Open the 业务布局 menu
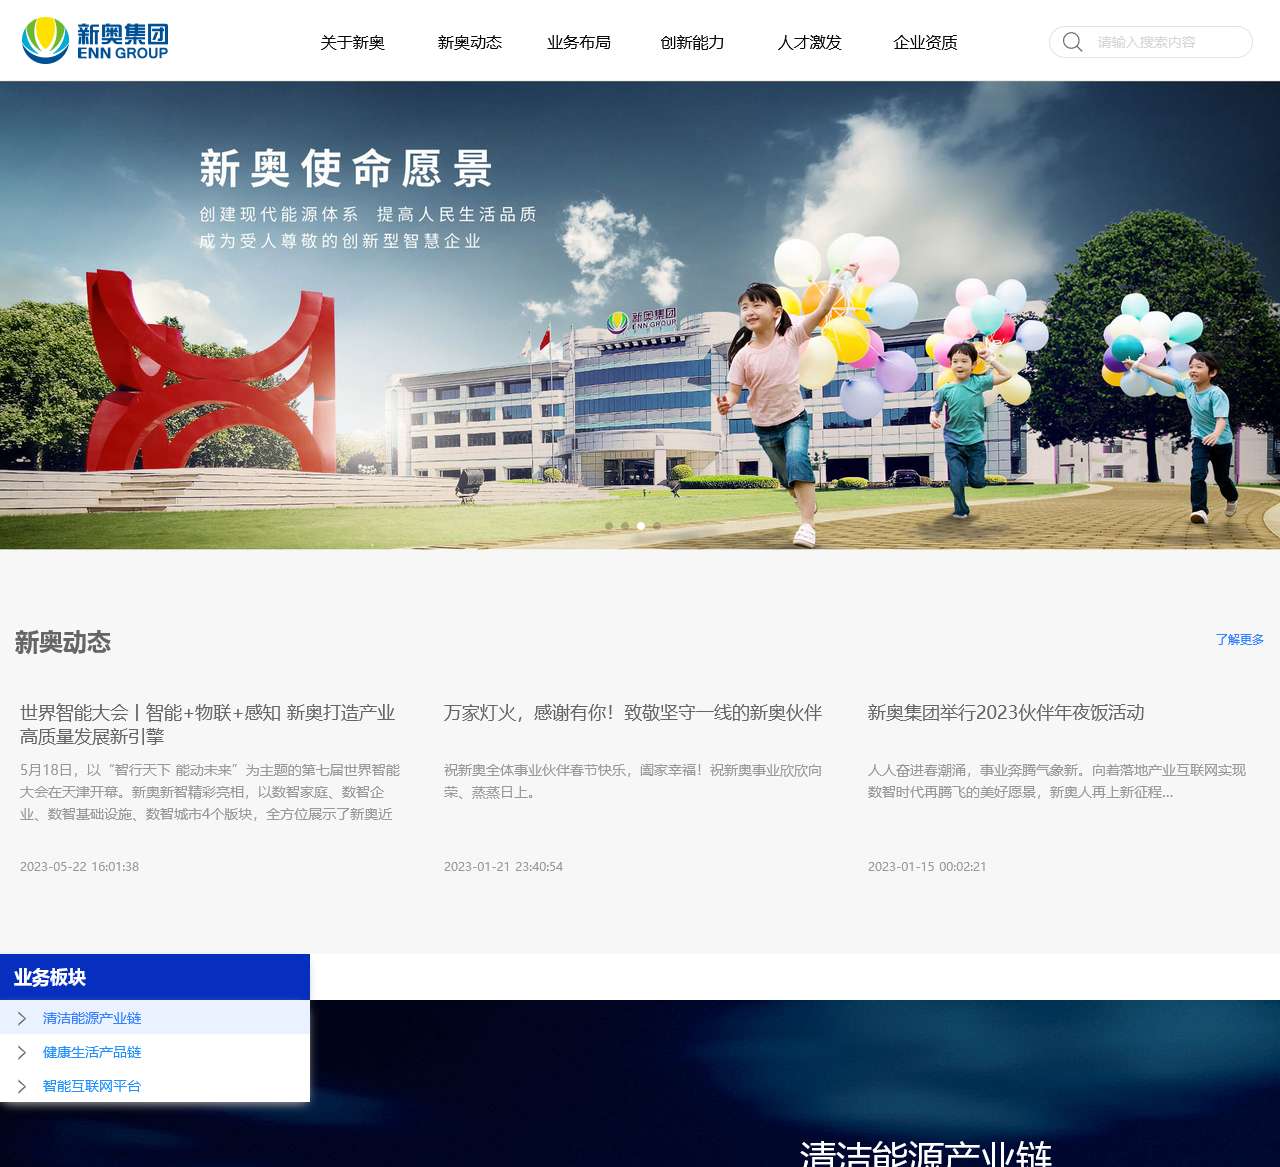The image size is (1280, 1167). pyautogui.click(x=579, y=42)
